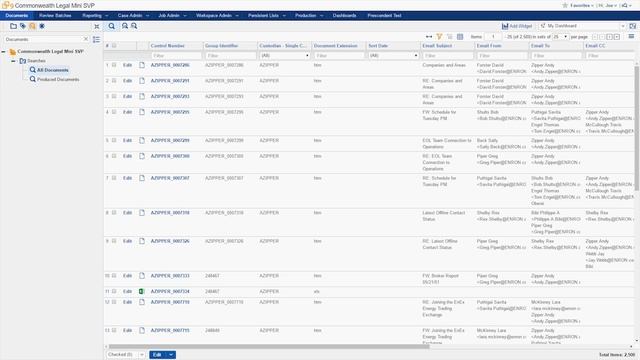Open document icon for AZIPPER_0007318
Viewport: 640px width, 360px height.
[142, 213]
